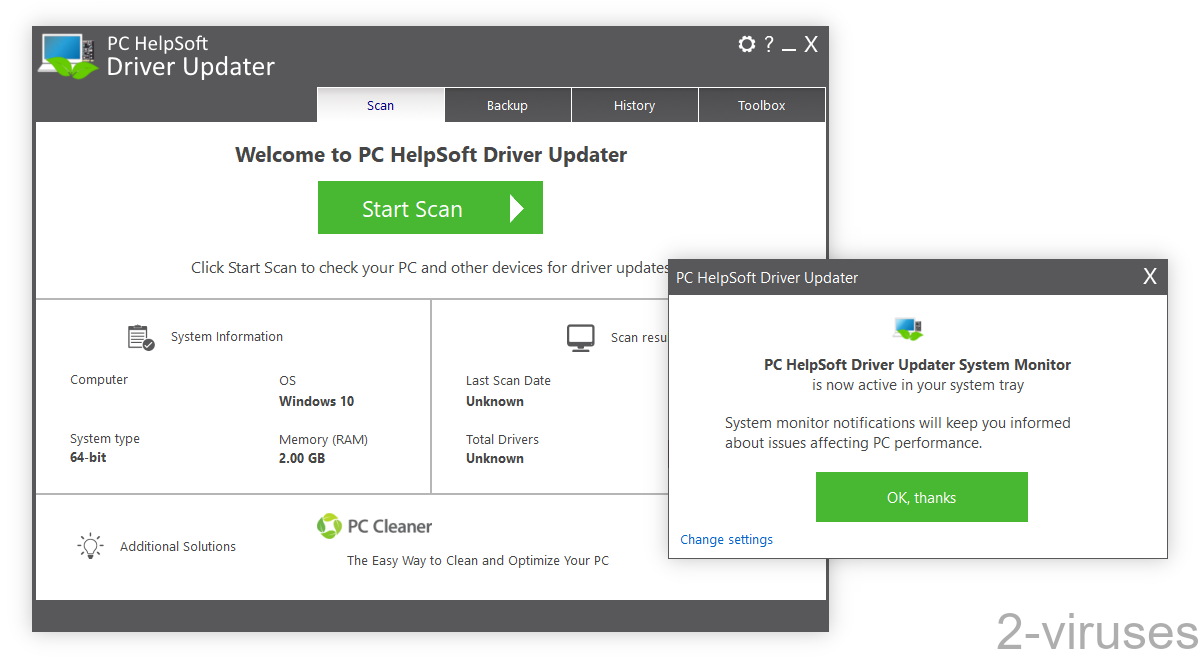Image resolution: width=1200 pixels, height=660 pixels.
Task: Click the PC Cleaner logo icon
Action: tap(329, 526)
